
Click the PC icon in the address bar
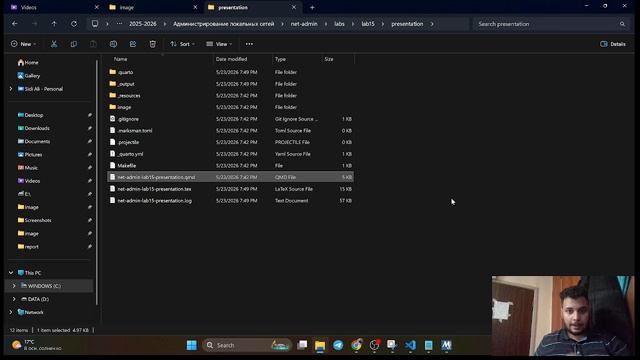point(95,24)
